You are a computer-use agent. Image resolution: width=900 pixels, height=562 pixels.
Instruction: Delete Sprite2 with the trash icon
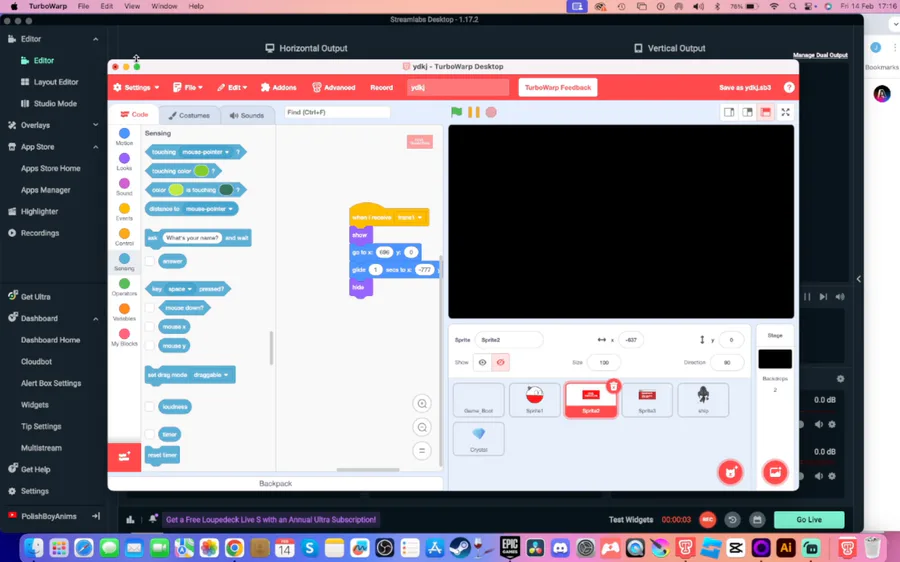point(614,386)
